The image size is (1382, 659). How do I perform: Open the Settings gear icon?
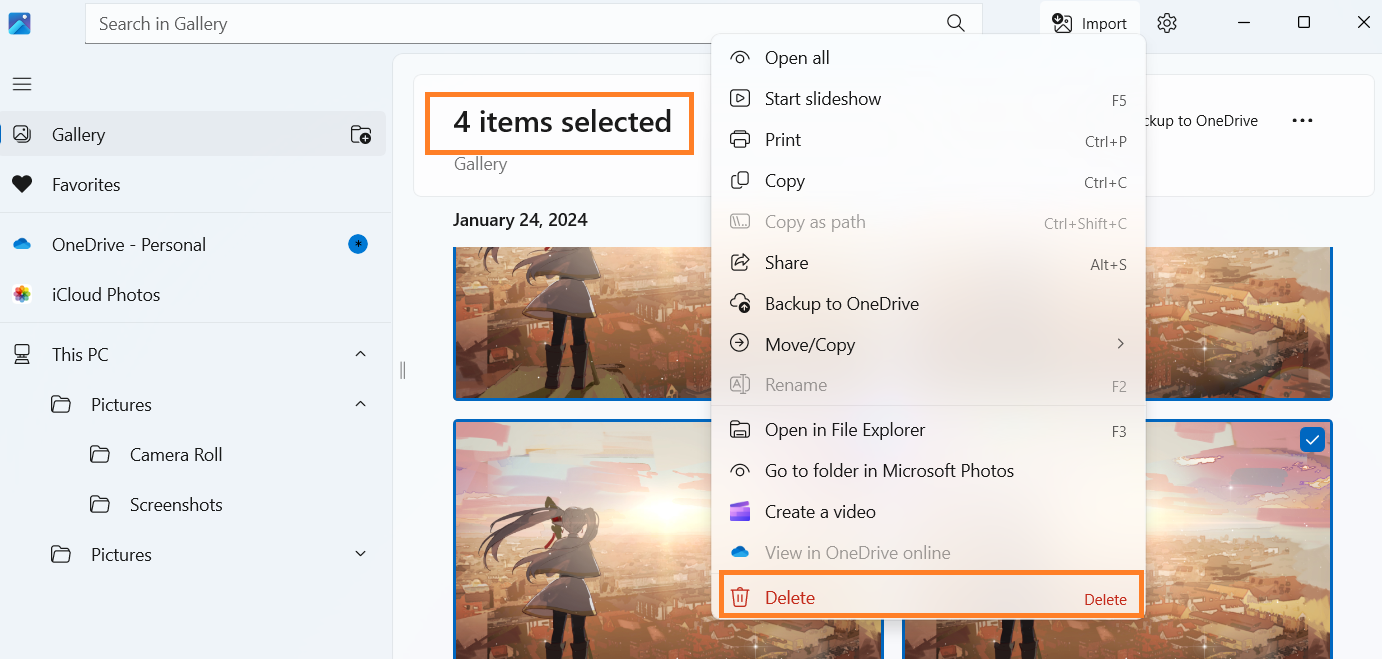click(1167, 23)
